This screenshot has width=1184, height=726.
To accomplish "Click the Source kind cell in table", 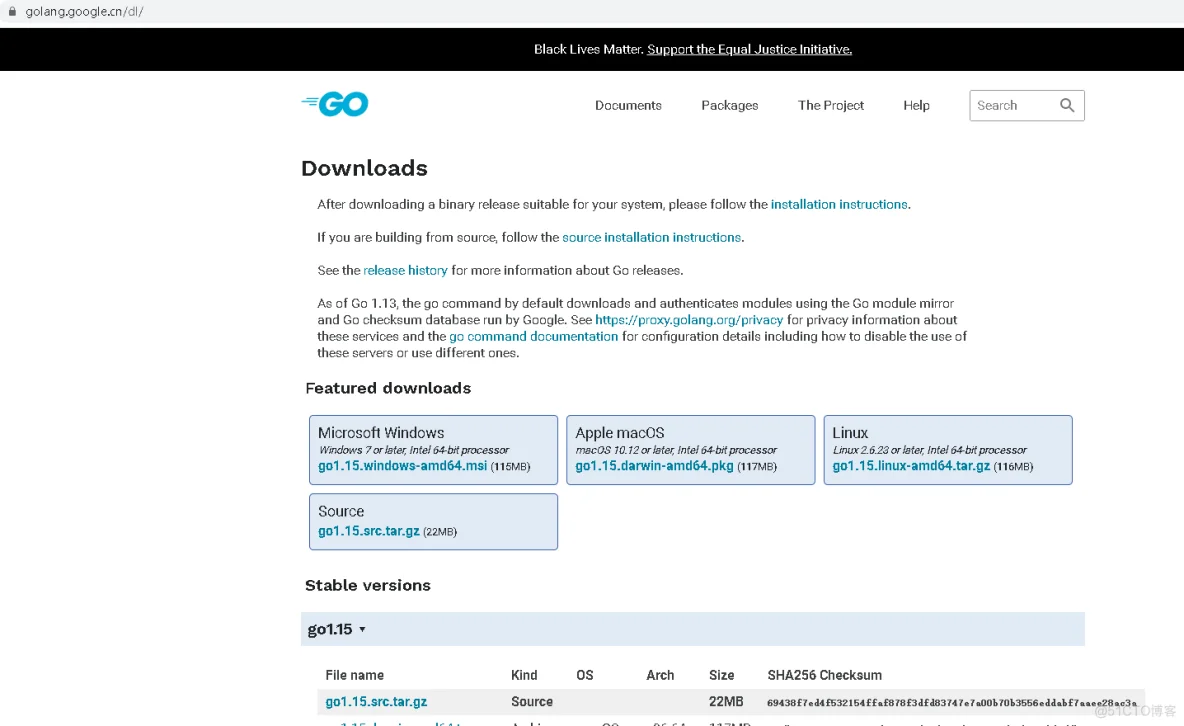I will tap(532, 702).
